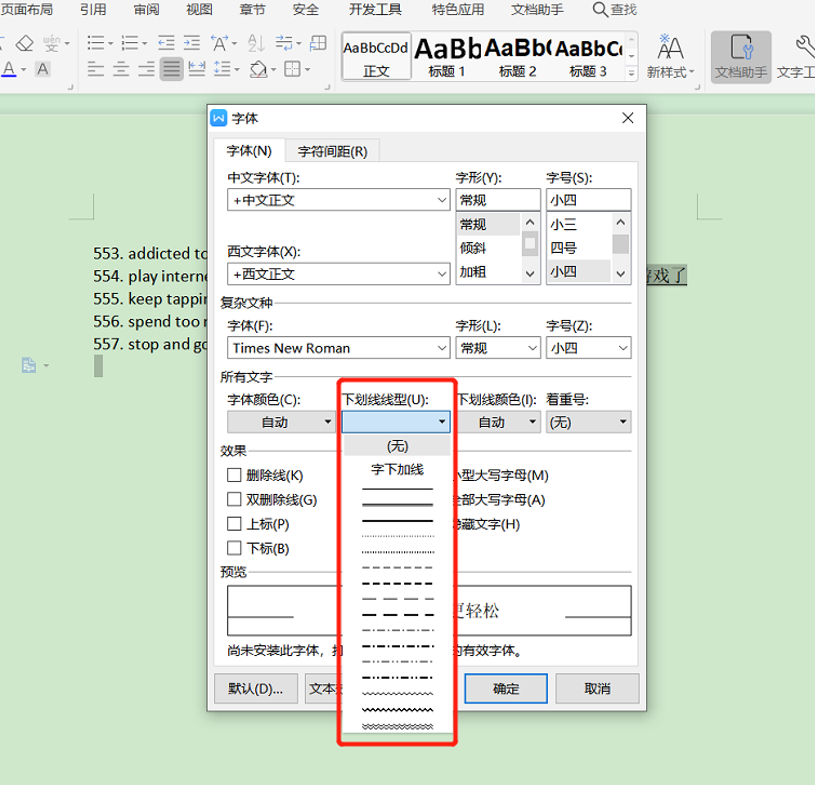Open the 字体颜色 color picker
Viewport: 815px width, 785px height.
coord(281,421)
